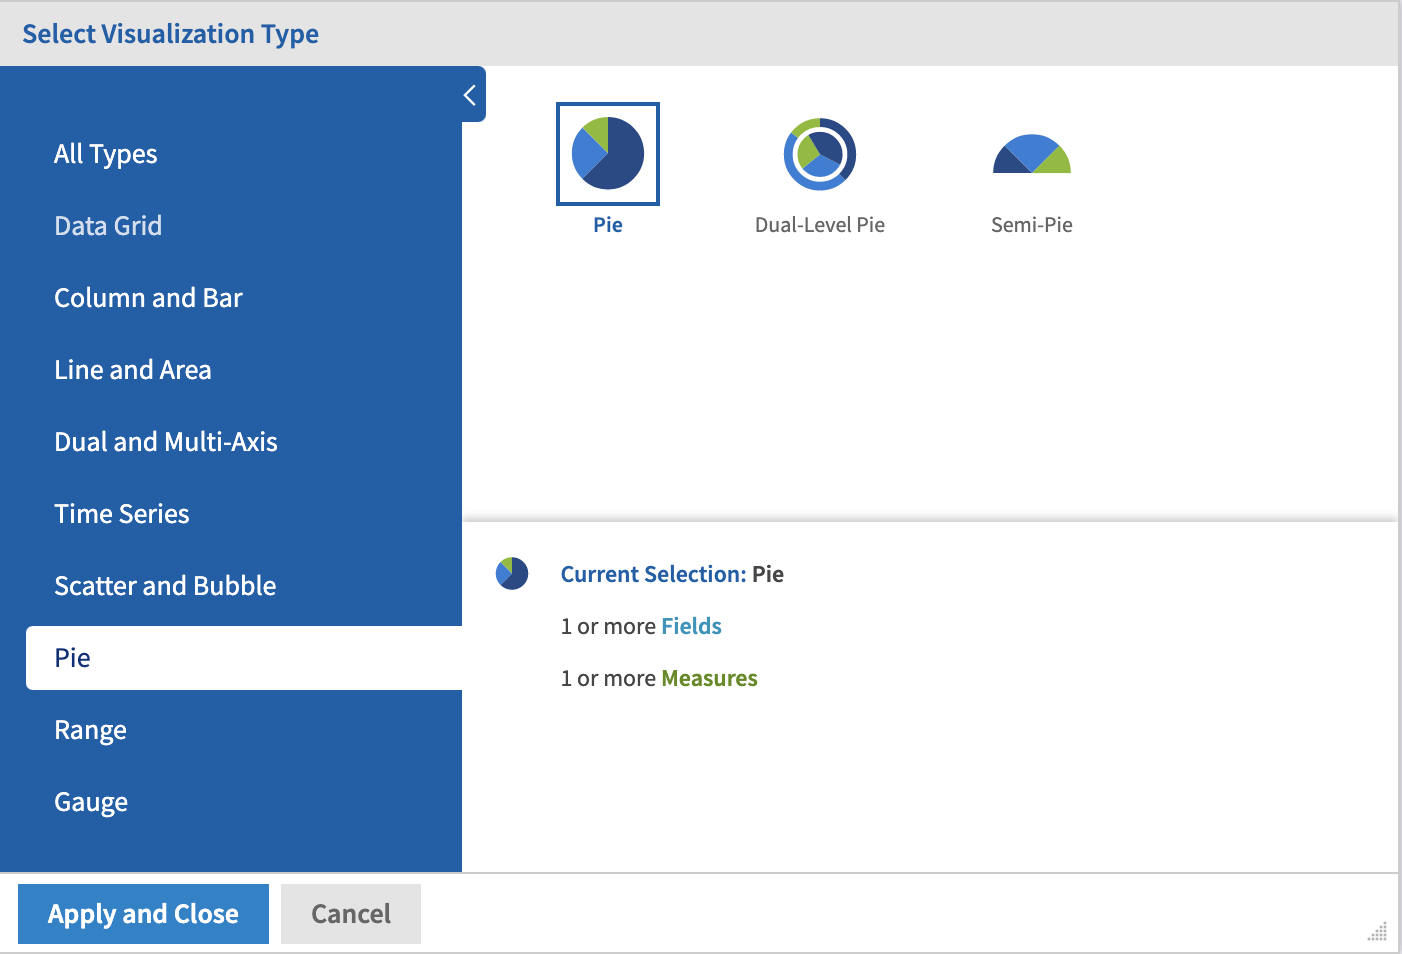Click the Pie label under thumbnail

point(608,225)
